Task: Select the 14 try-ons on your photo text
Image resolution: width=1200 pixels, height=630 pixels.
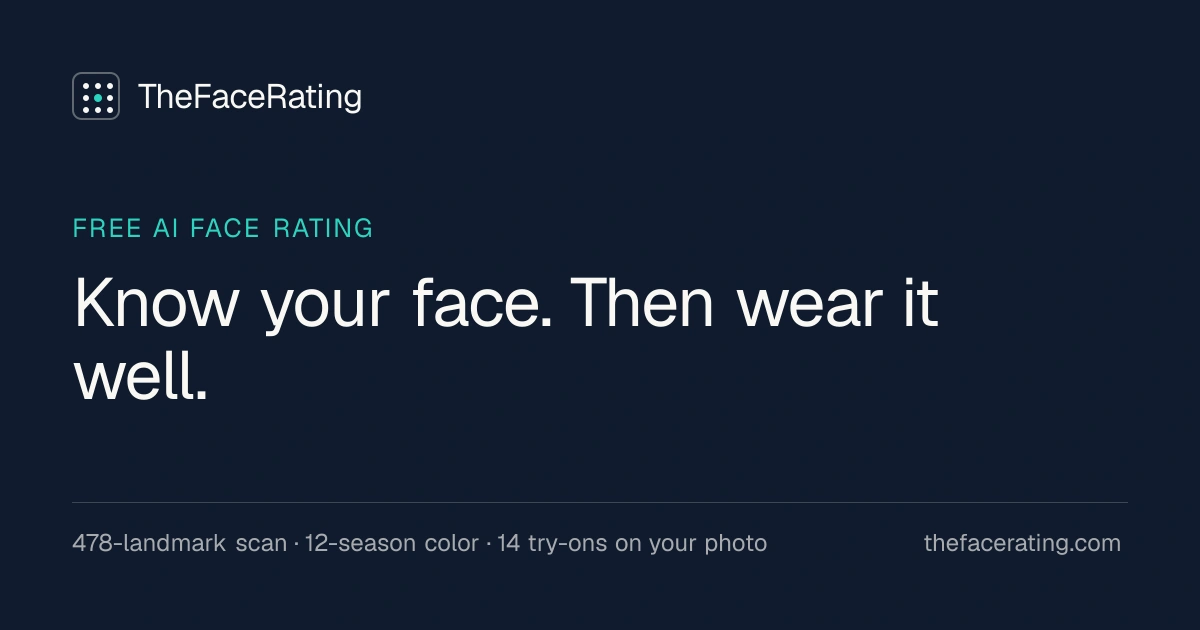Action: pos(632,543)
